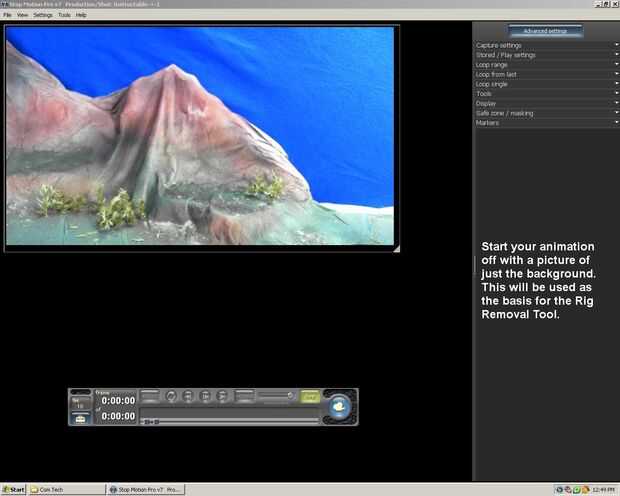Click the current frame time counter

(118, 400)
